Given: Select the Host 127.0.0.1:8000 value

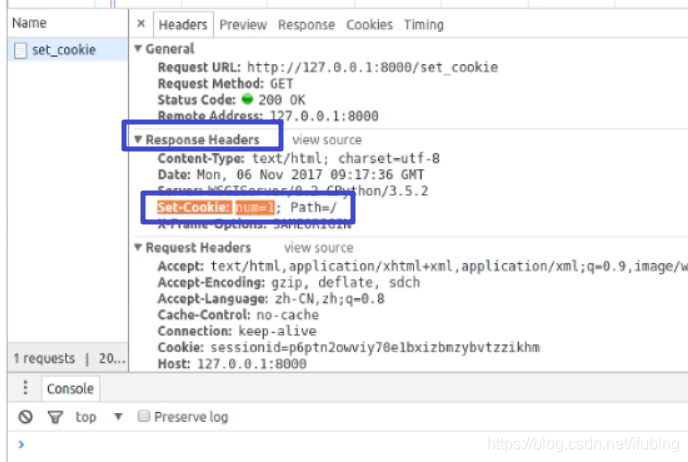Looking at the screenshot, I should point(252,363).
